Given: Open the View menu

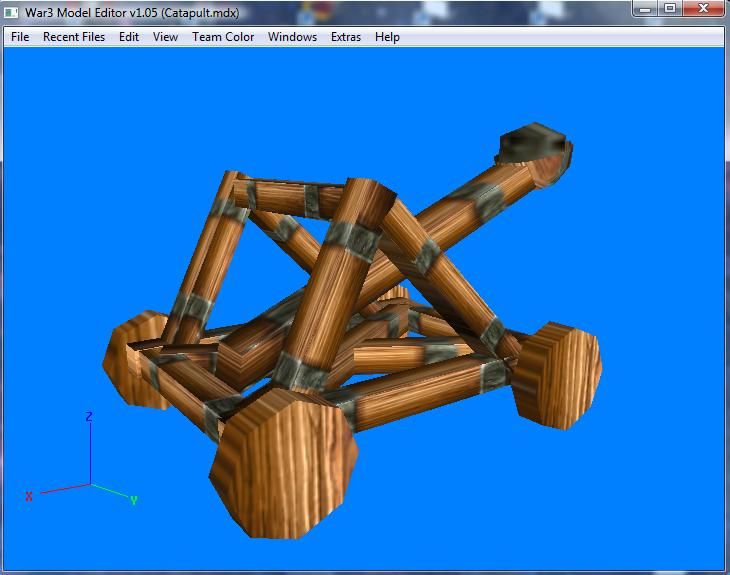Looking at the screenshot, I should [x=165, y=37].
